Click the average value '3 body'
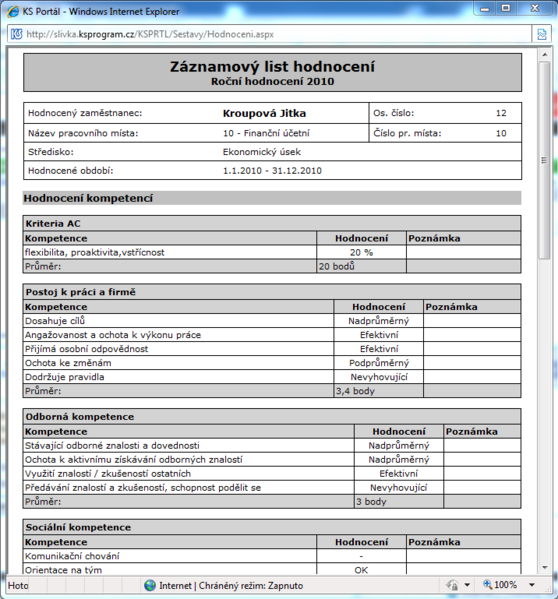 click(x=371, y=502)
